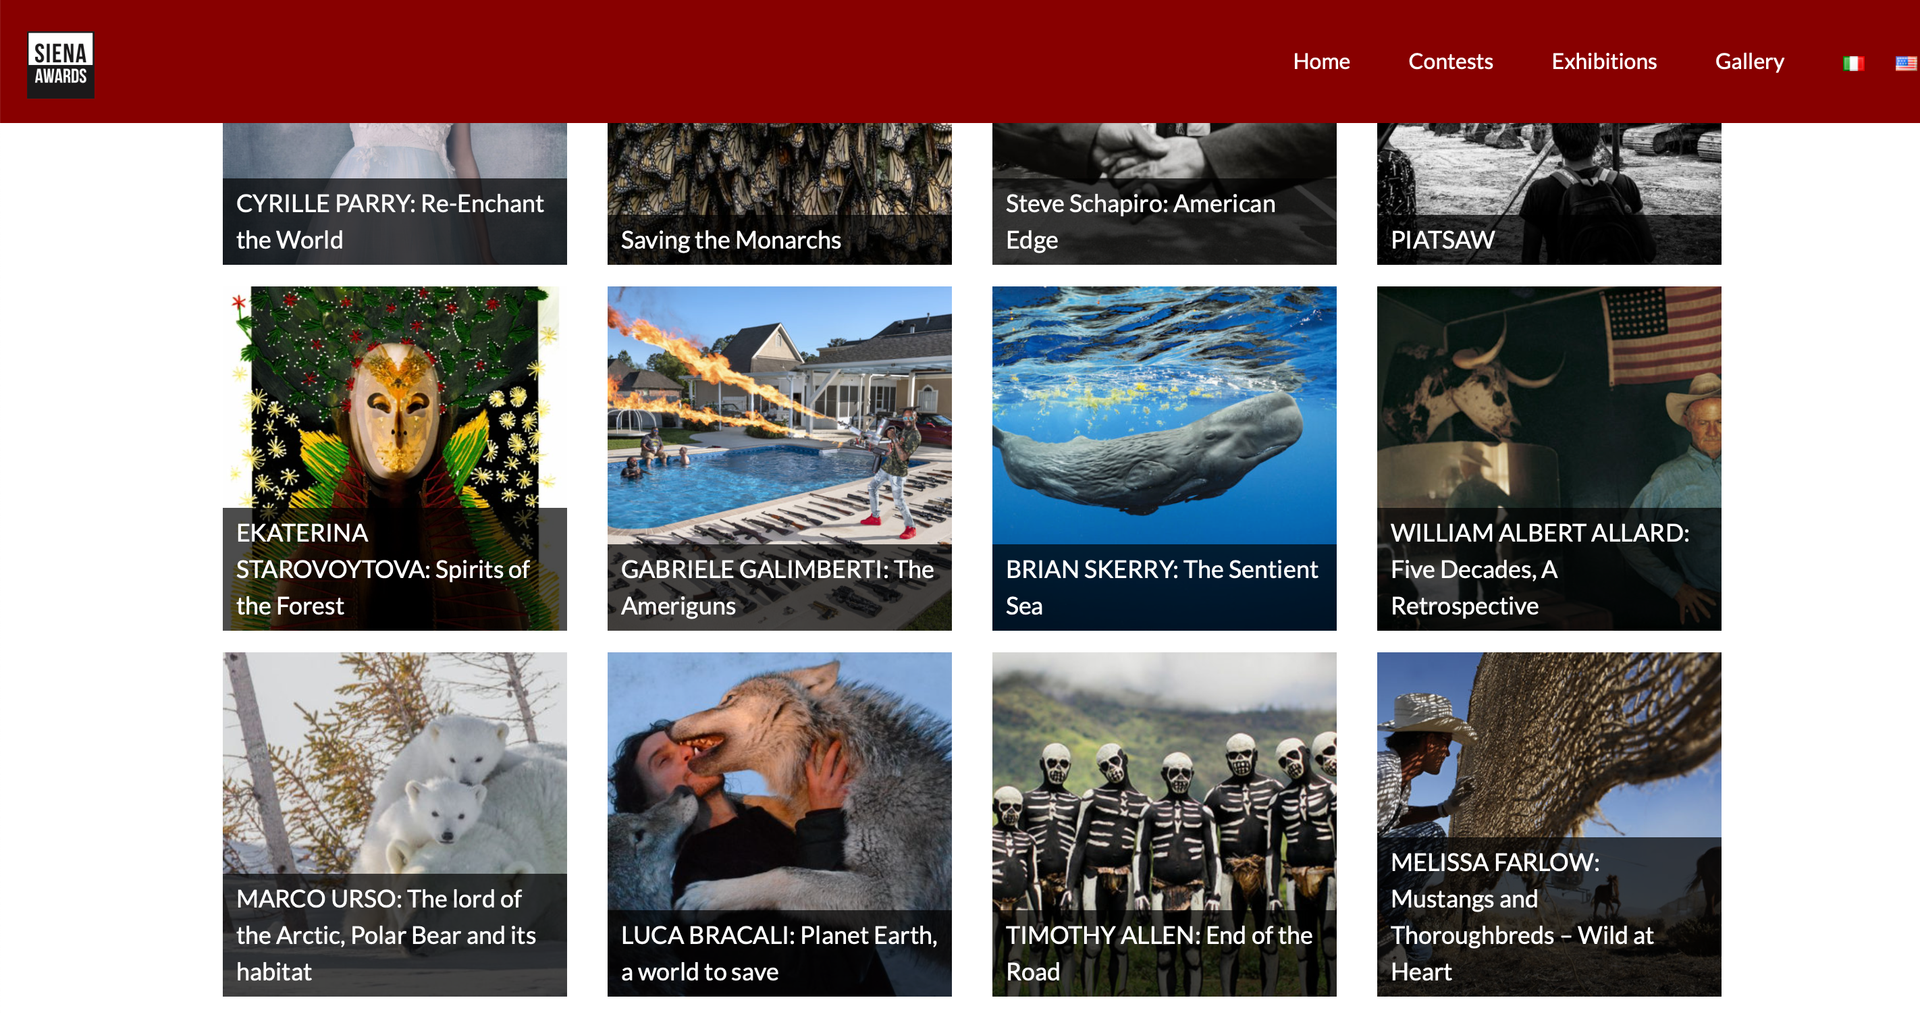
Task: Open the Gallery menu item
Action: [1749, 62]
